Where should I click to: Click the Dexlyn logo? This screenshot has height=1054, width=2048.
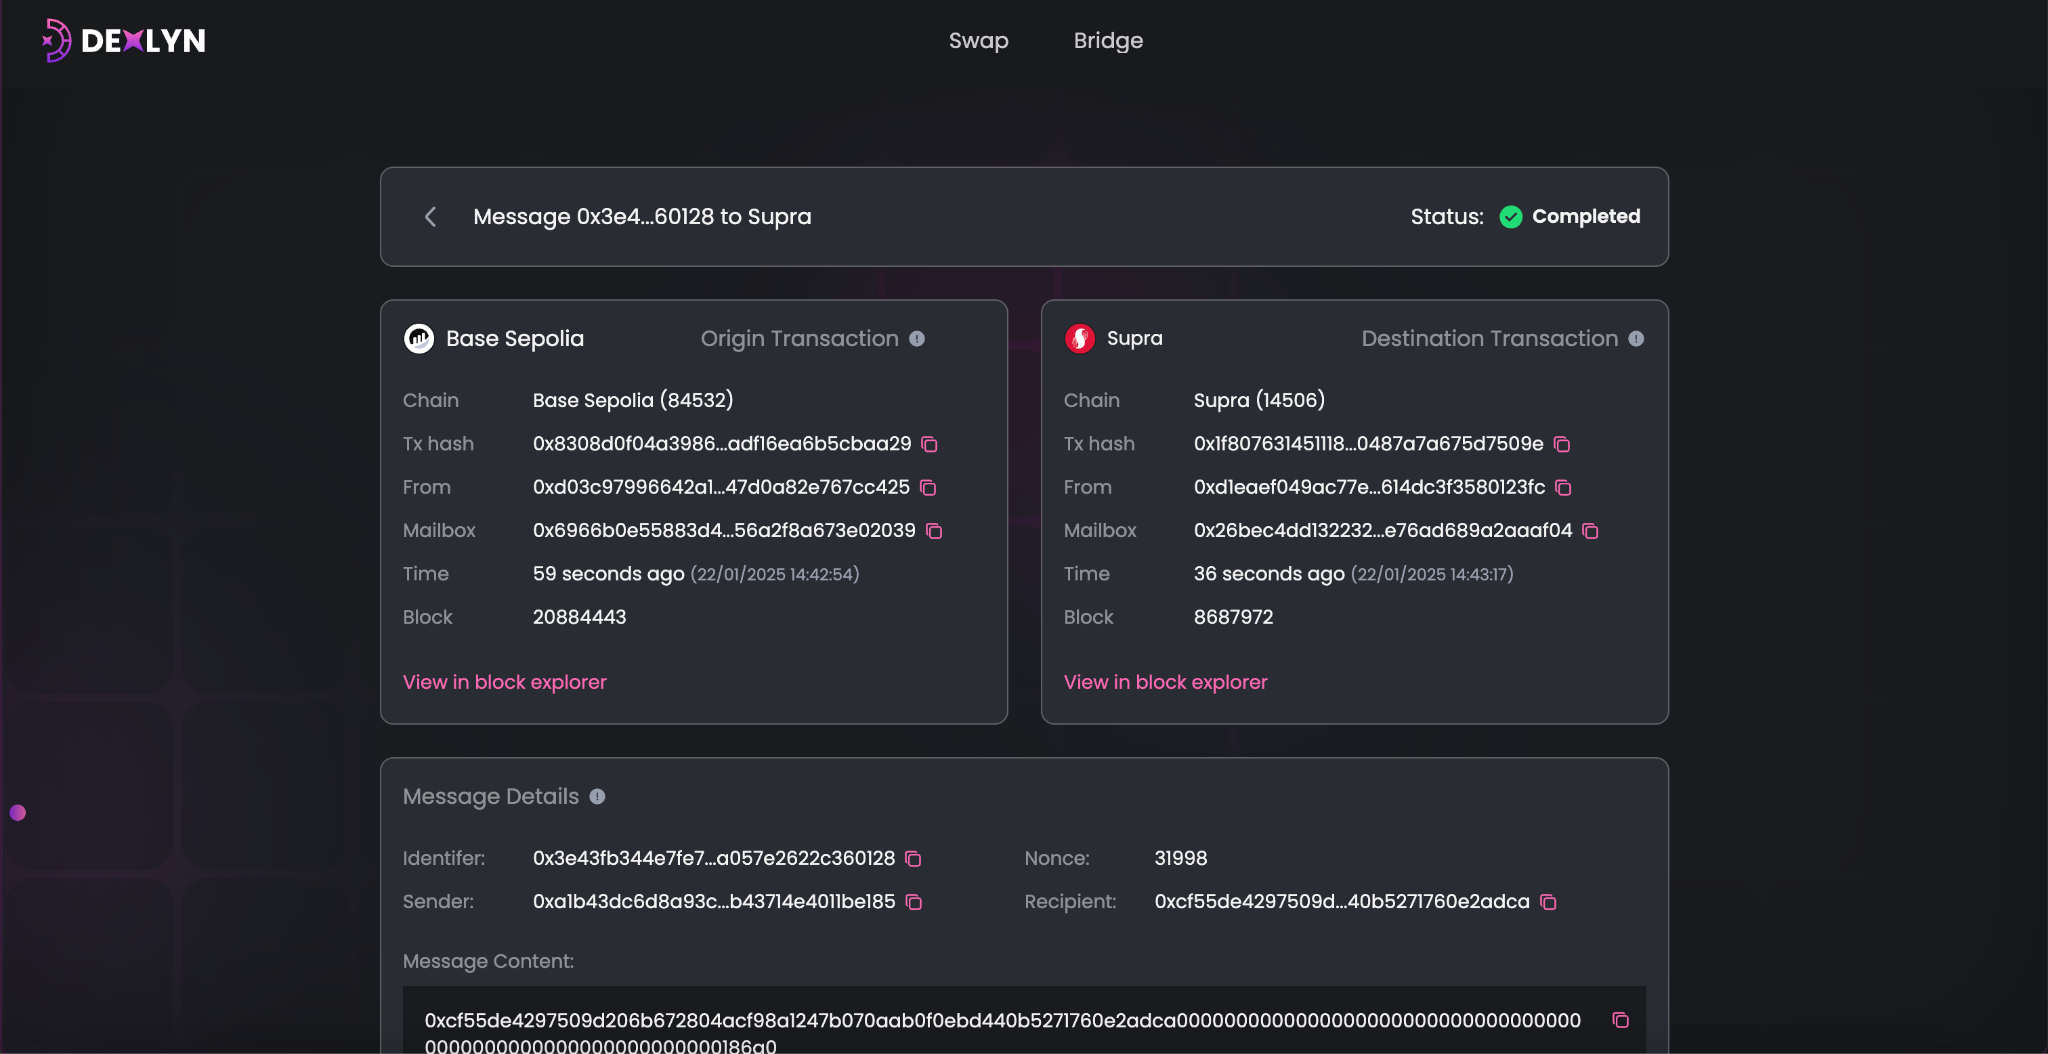point(124,41)
